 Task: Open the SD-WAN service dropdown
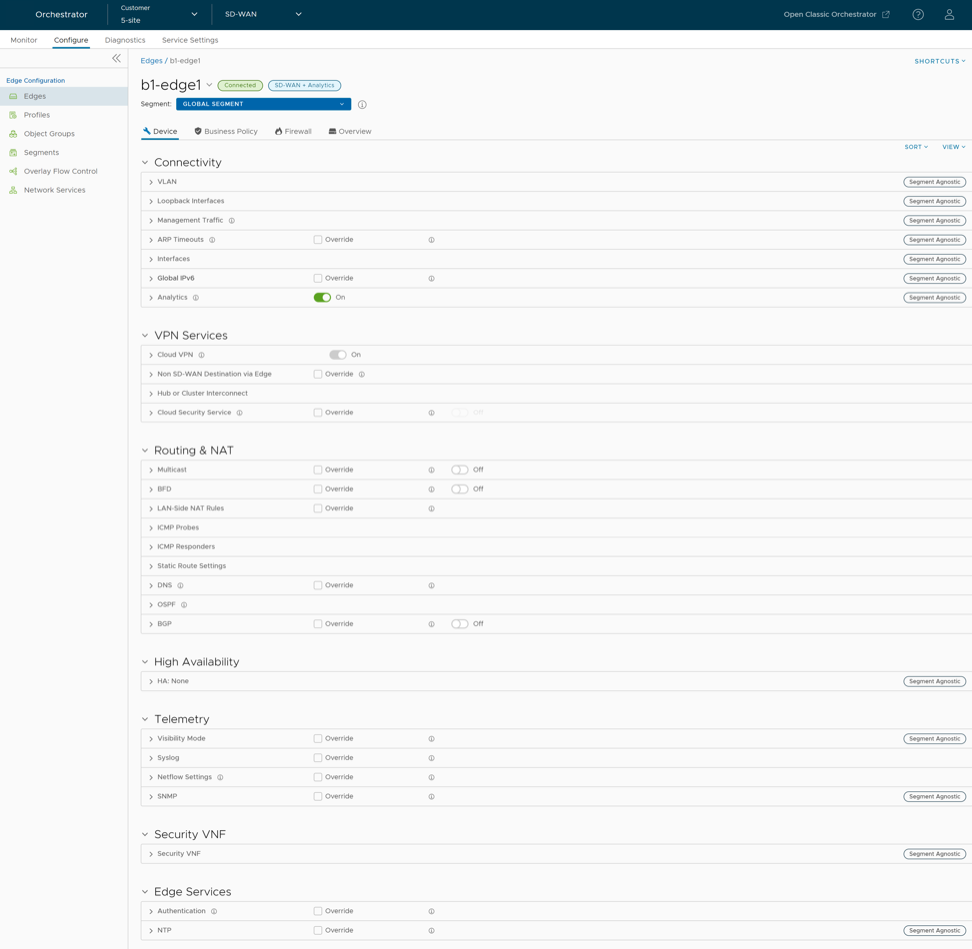pyautogui.click(x=263, y=14)
